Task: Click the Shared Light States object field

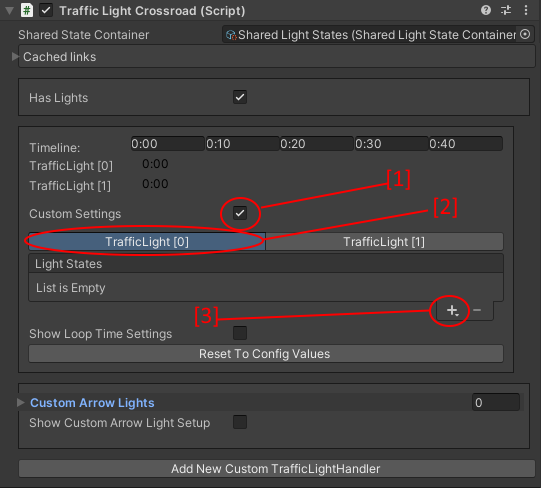Action: tap(378, 35)
